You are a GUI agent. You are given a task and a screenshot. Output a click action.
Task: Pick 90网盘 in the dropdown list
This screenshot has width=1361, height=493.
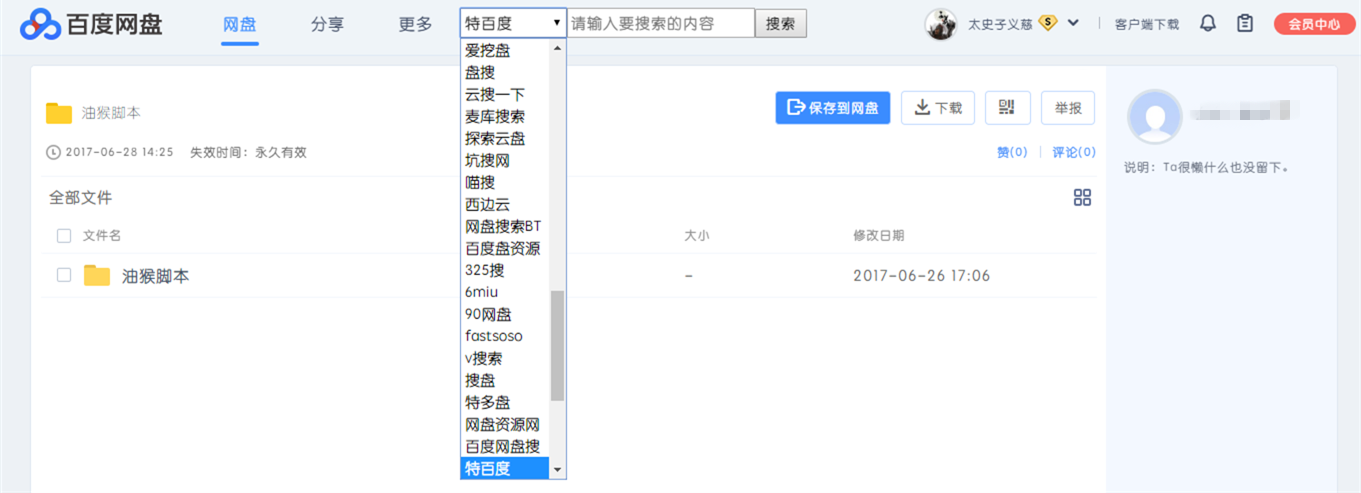coord(506,314)
